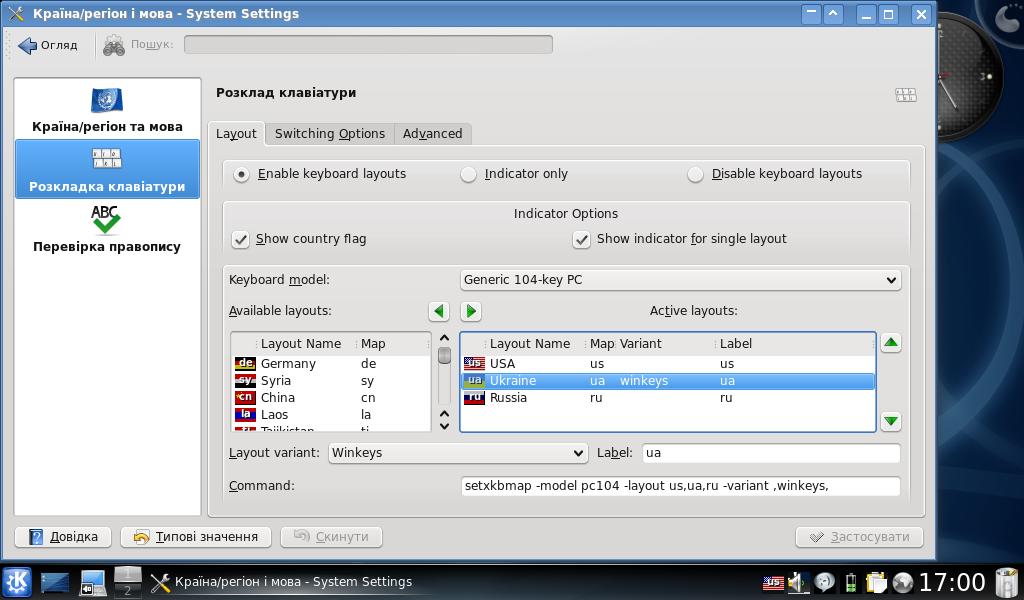Open the KDE application launcher
This screenshot has height=600, width=1024.
(x=17, y=582)
